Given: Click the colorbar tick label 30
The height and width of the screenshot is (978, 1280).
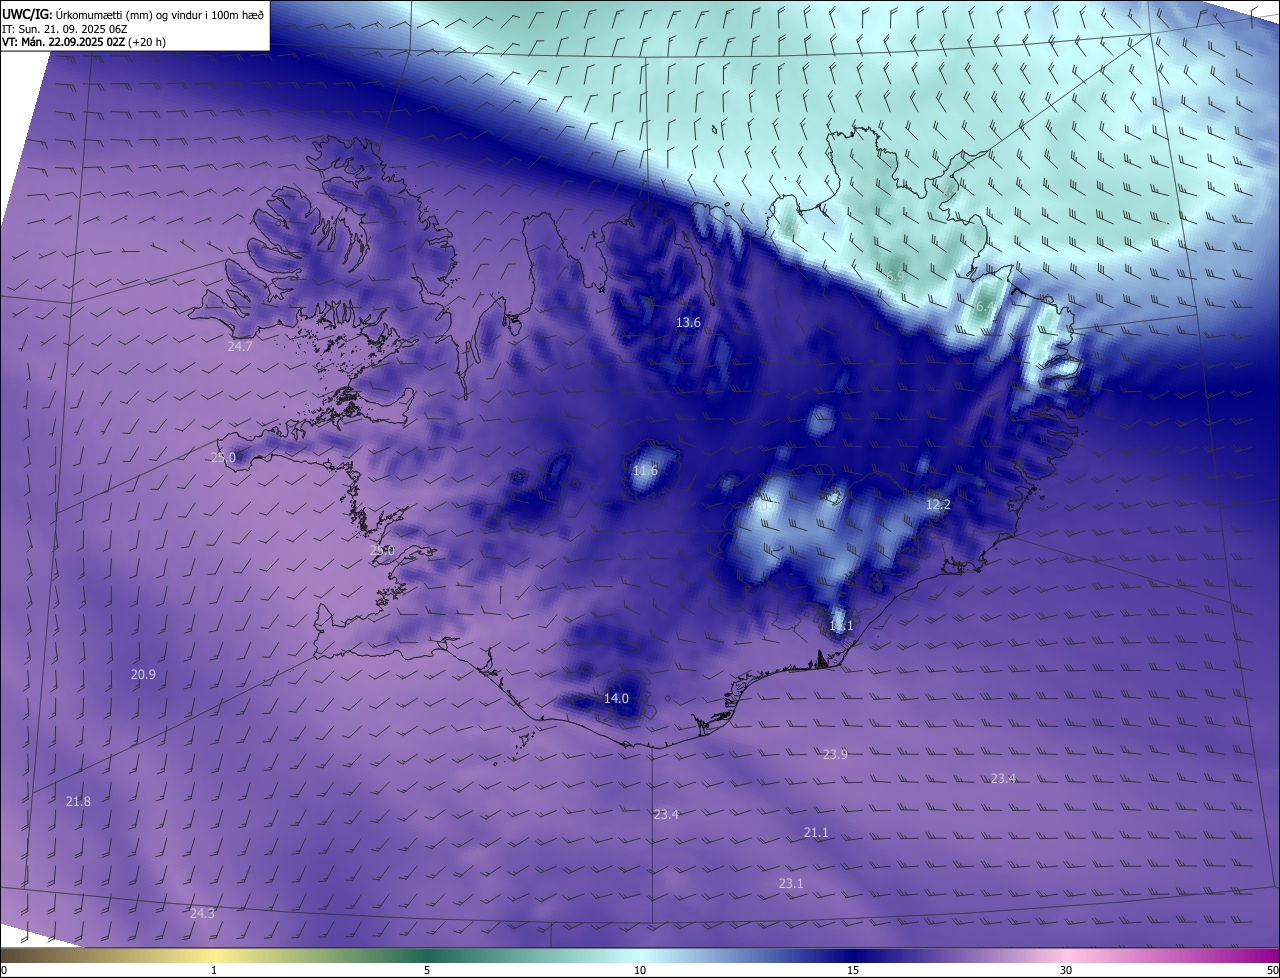Looking at the screenshot, I should pyautogui.click(x=1066, y=970).
